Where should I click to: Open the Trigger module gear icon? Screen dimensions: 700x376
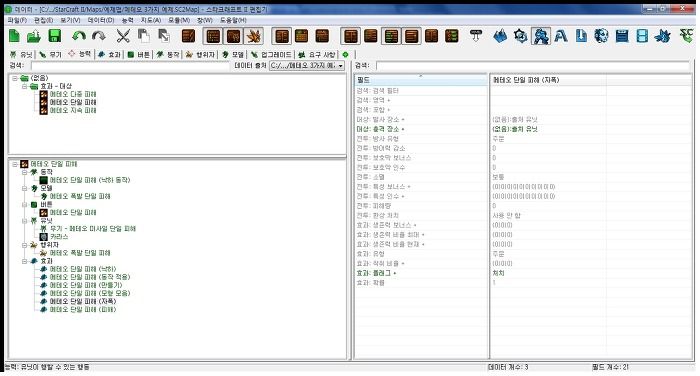(x=521, y=36)
